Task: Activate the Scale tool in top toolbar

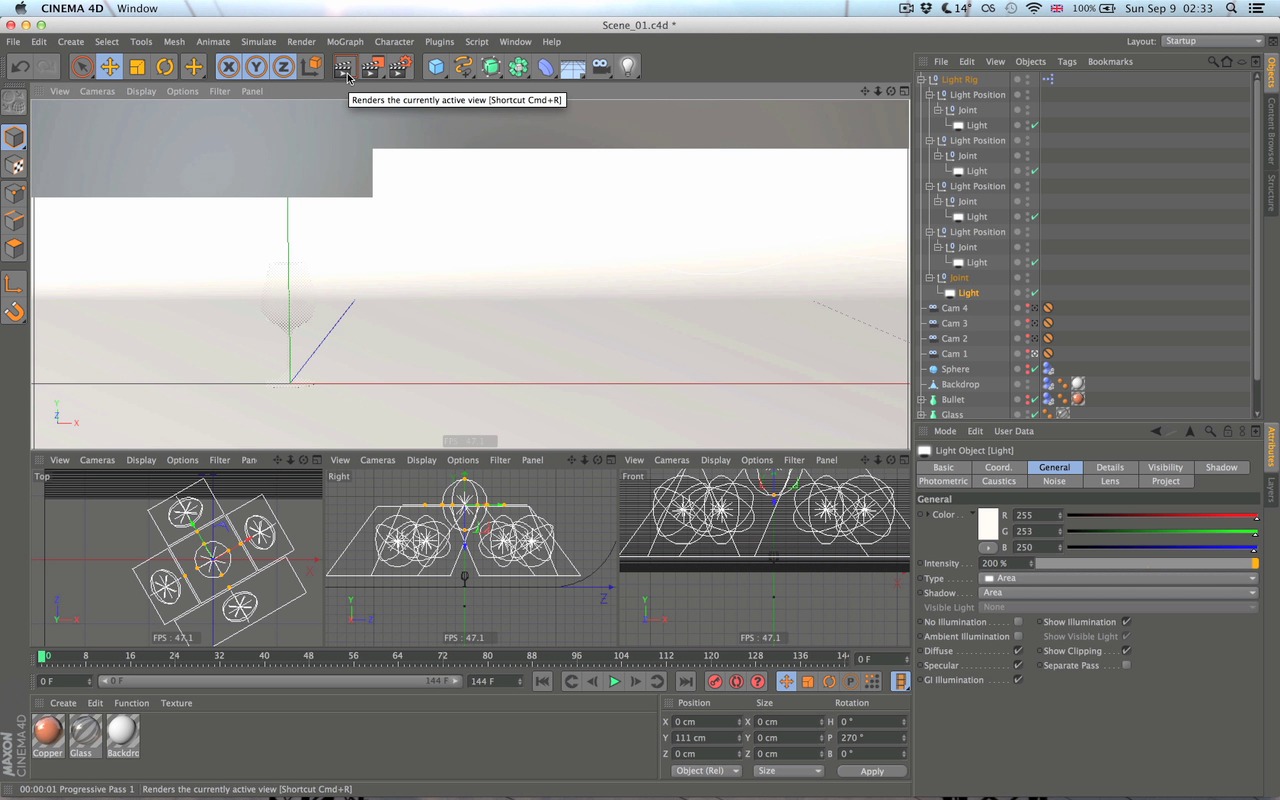Action: (x=137, y=67)
